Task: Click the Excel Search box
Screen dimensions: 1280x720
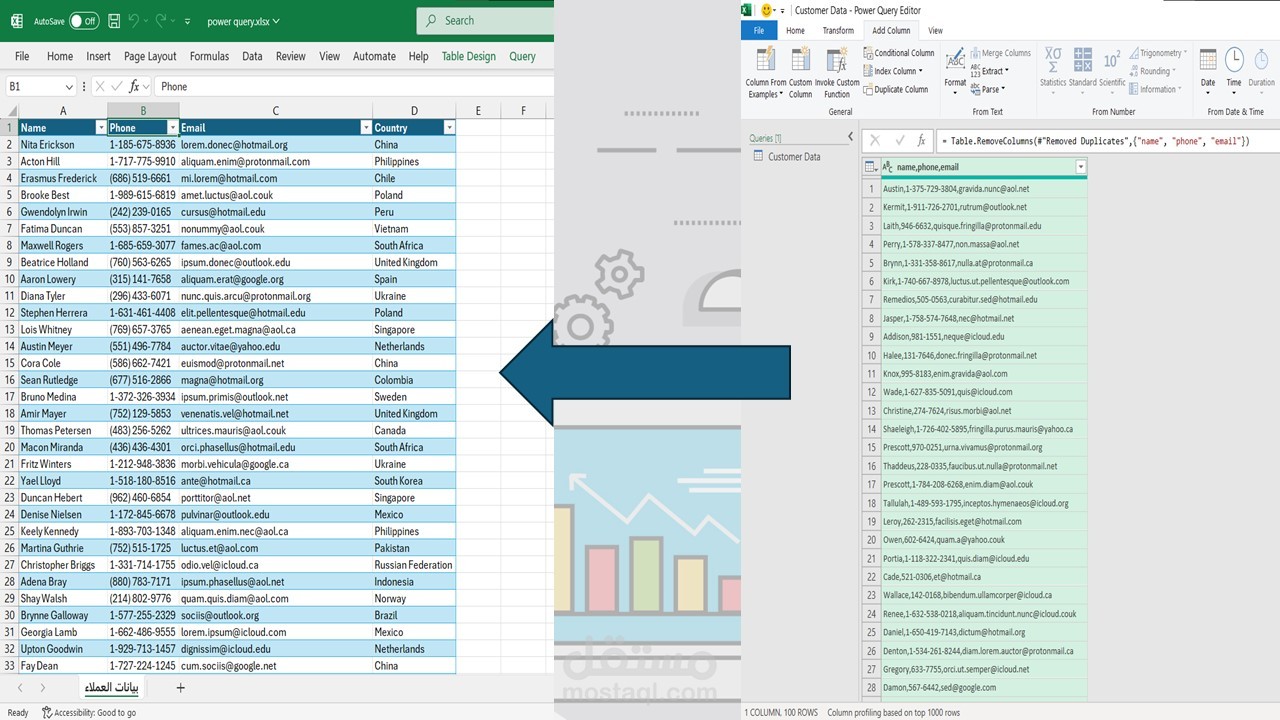Action: pyautogui.click(x=485, y=20)
